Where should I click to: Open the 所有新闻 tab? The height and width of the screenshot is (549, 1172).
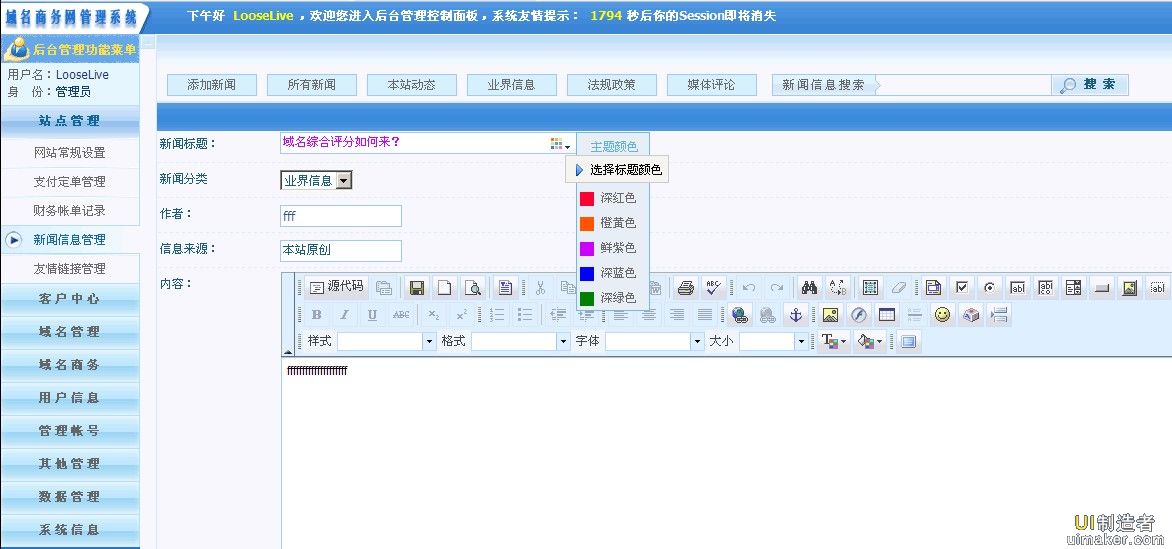pyautogui.click(x=312, y=85)
